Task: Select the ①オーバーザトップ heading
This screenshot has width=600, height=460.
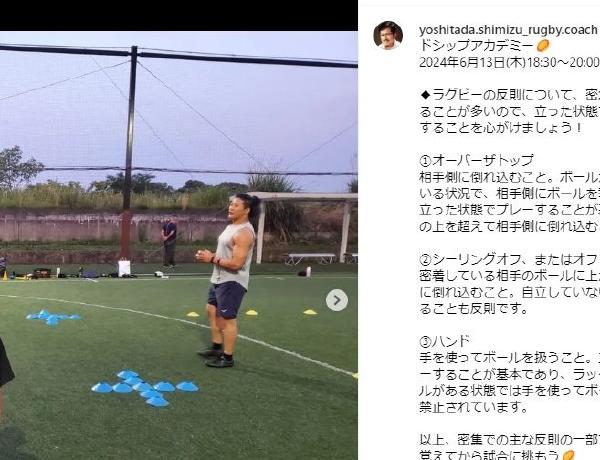Action: [476, 160]
